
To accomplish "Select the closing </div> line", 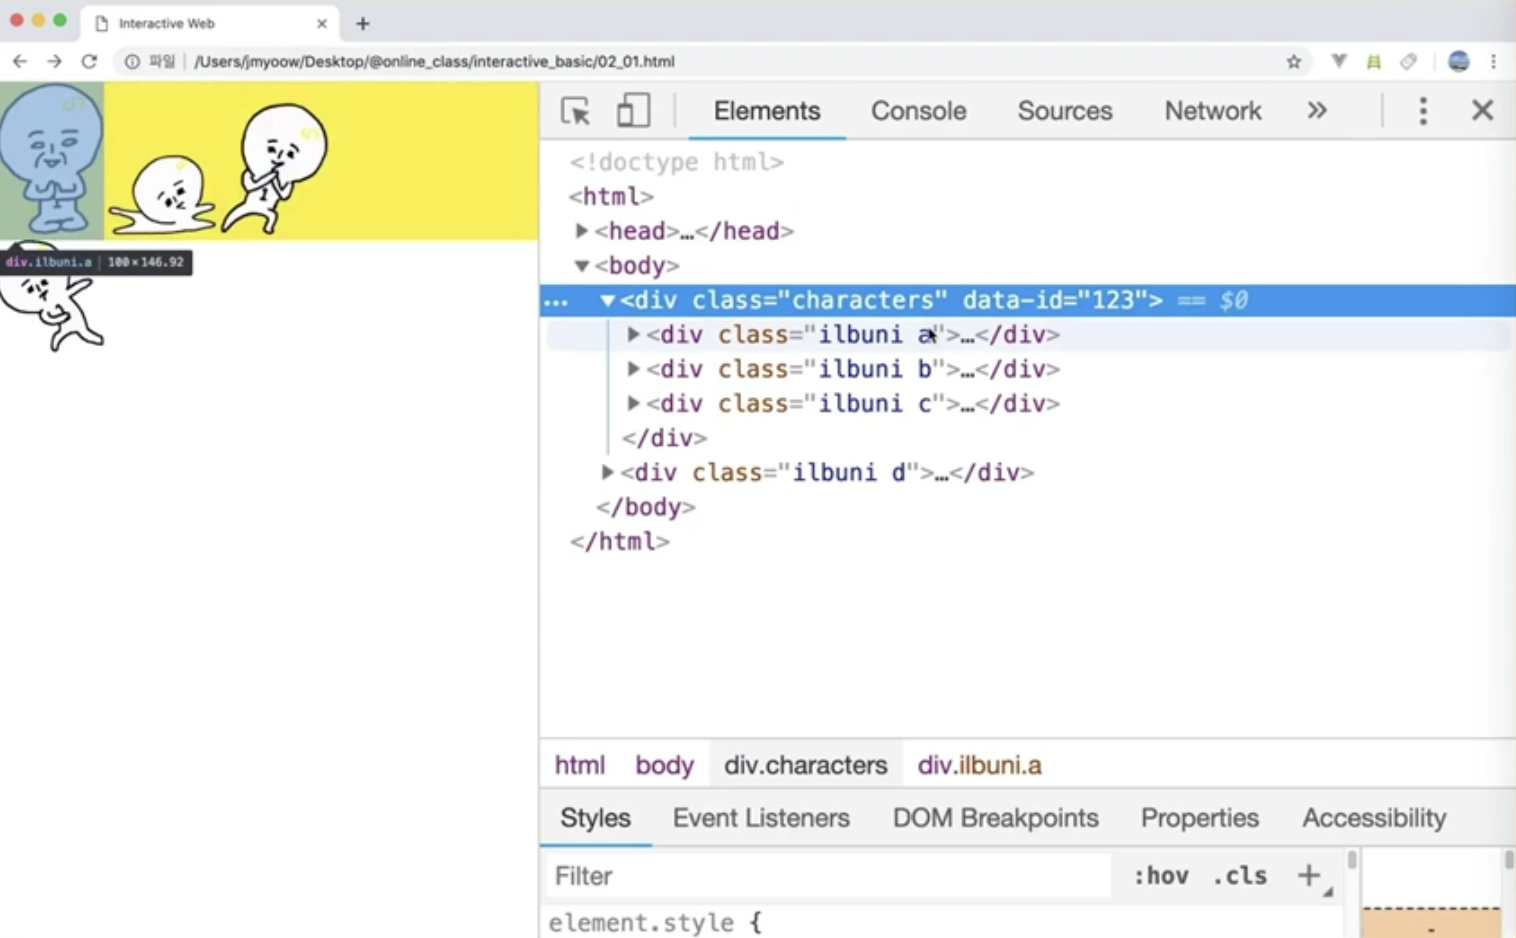I will (664, 438).
